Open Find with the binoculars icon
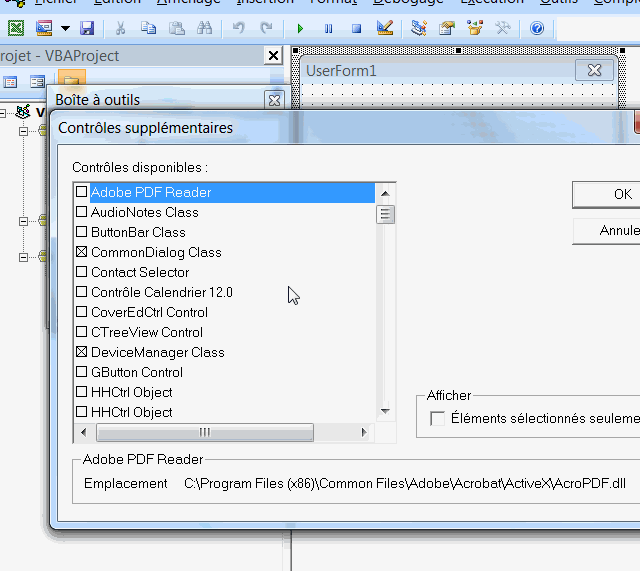640x571 pixels. click(x=204, y=28)
